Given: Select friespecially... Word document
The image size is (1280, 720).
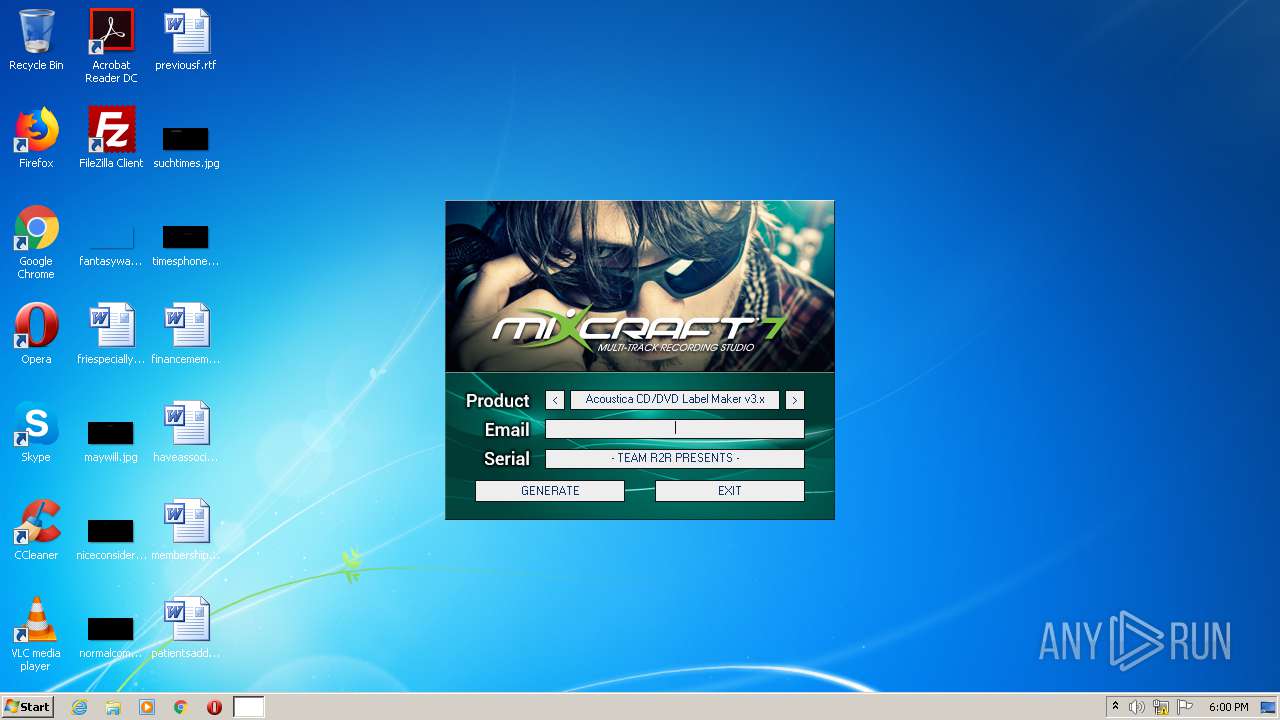Looking at the screenshot, I should point(111,334).
